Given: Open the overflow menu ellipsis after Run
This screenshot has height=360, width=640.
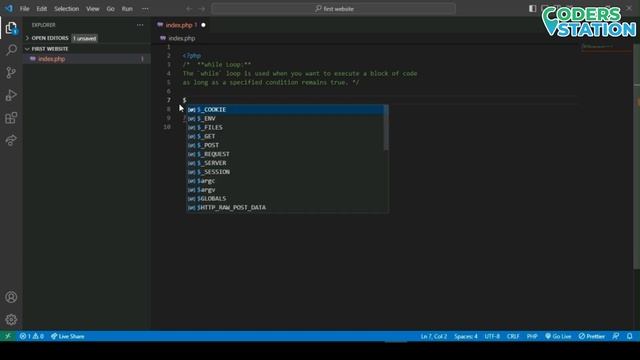Looking at the screenshot, I should (145, 9).
